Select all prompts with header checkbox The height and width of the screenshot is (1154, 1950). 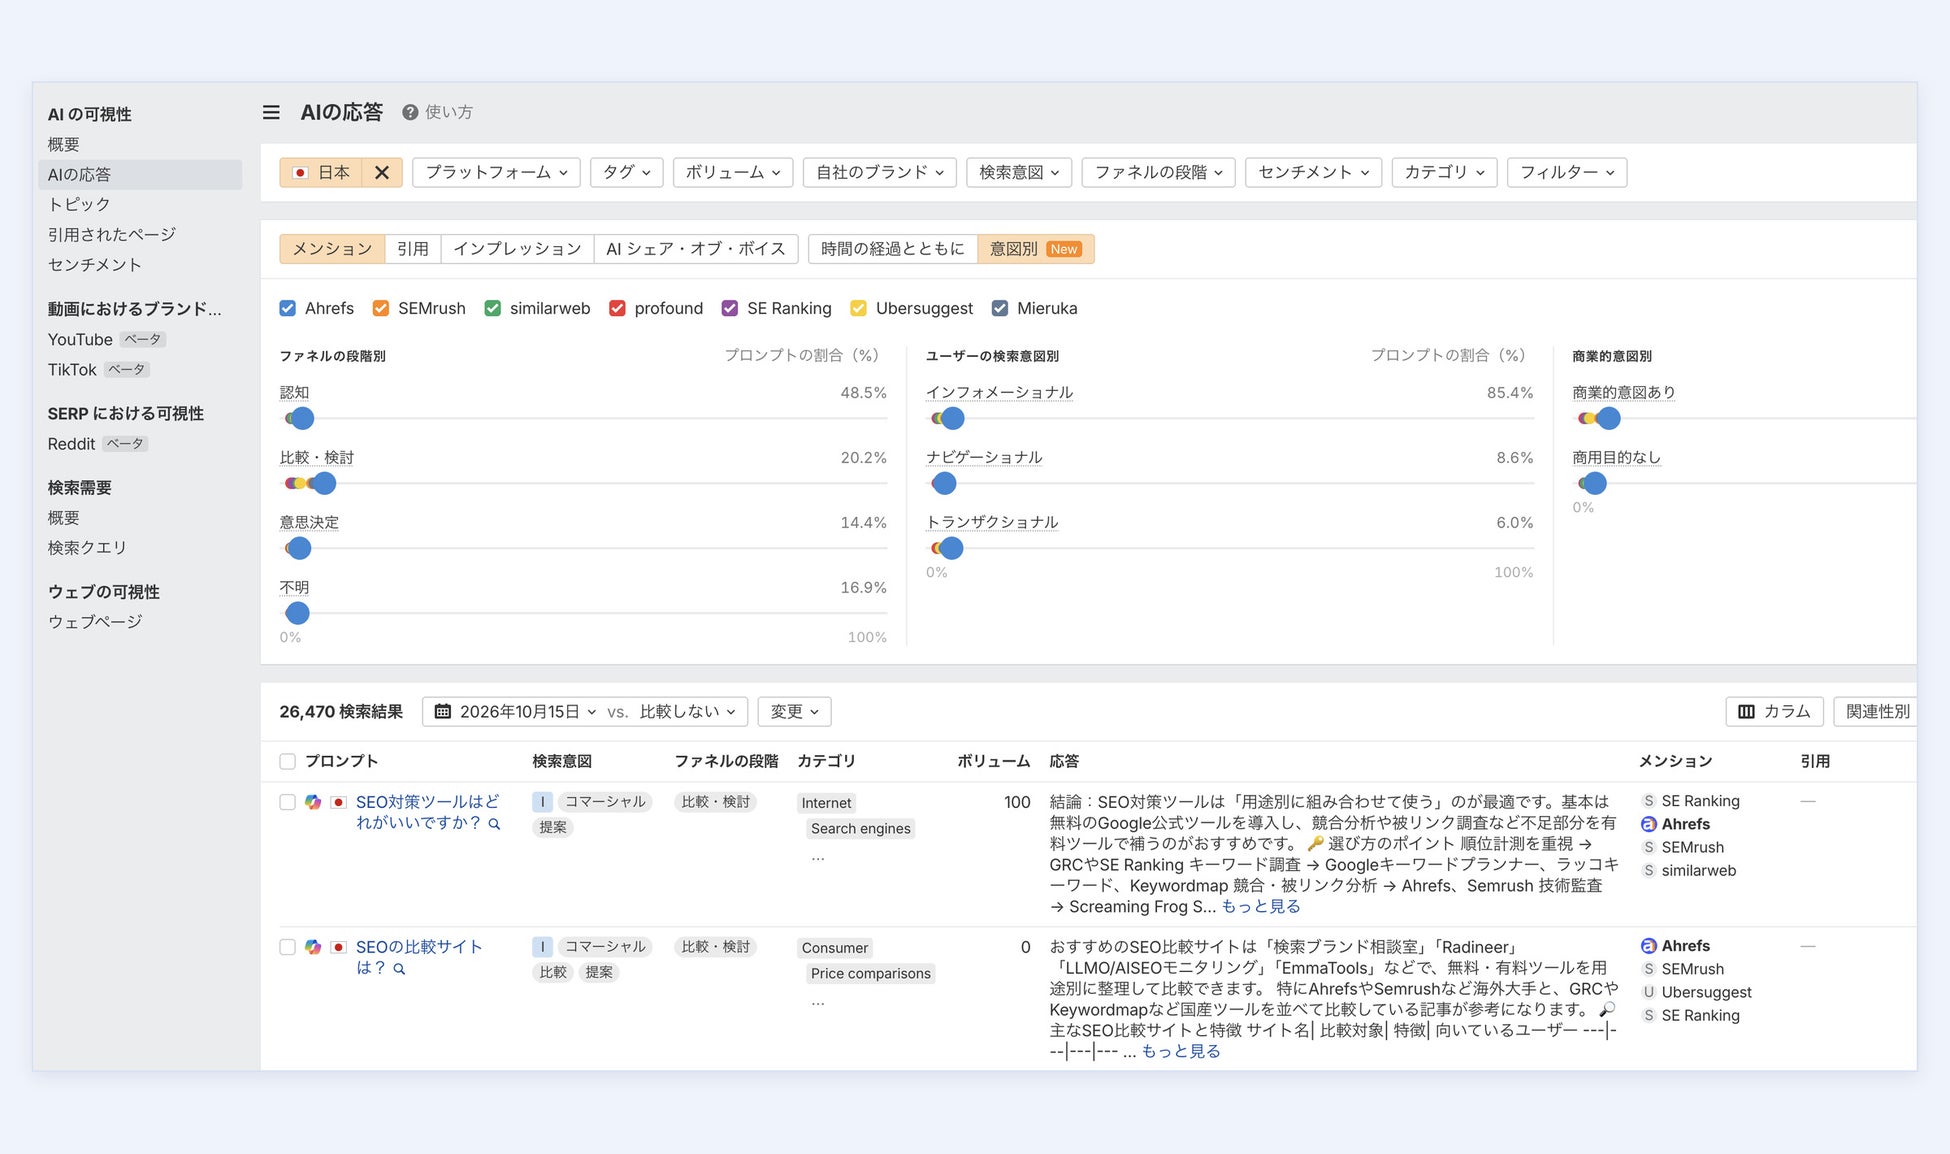point(288,761)
